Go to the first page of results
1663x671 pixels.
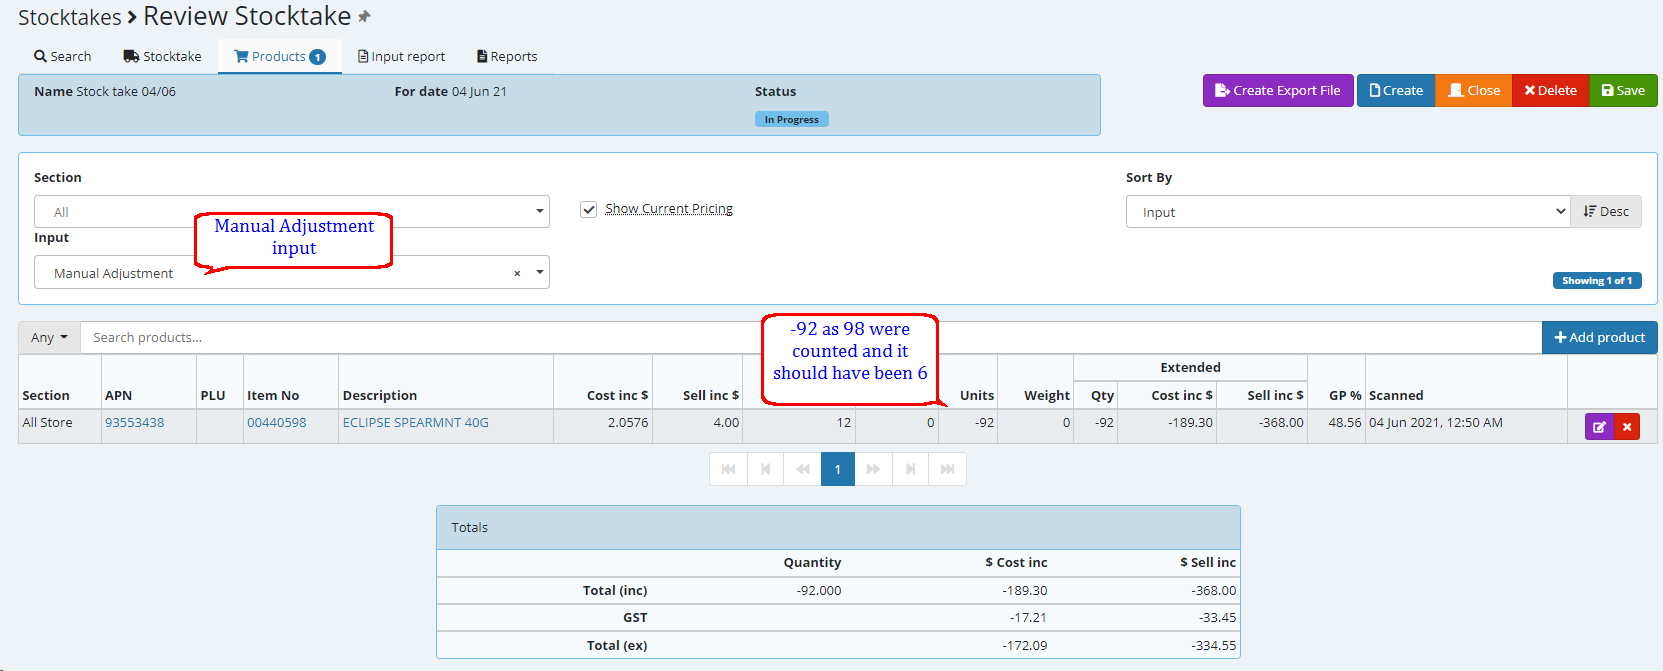728,469
